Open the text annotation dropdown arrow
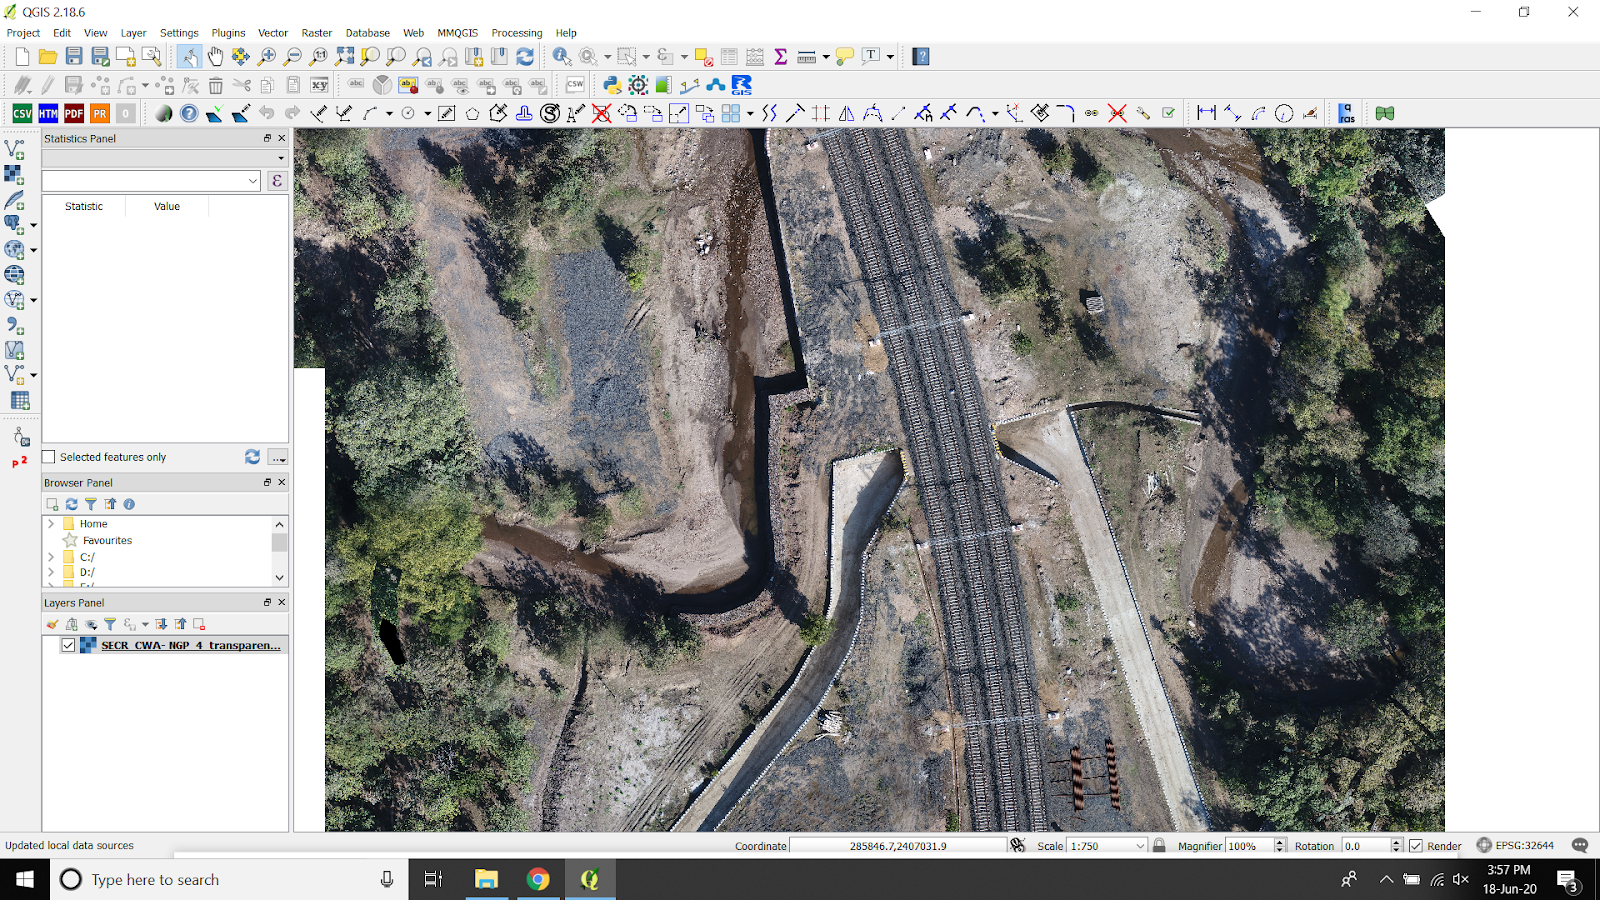This screenshot has height=900, width=1600. tap(890, 57)
